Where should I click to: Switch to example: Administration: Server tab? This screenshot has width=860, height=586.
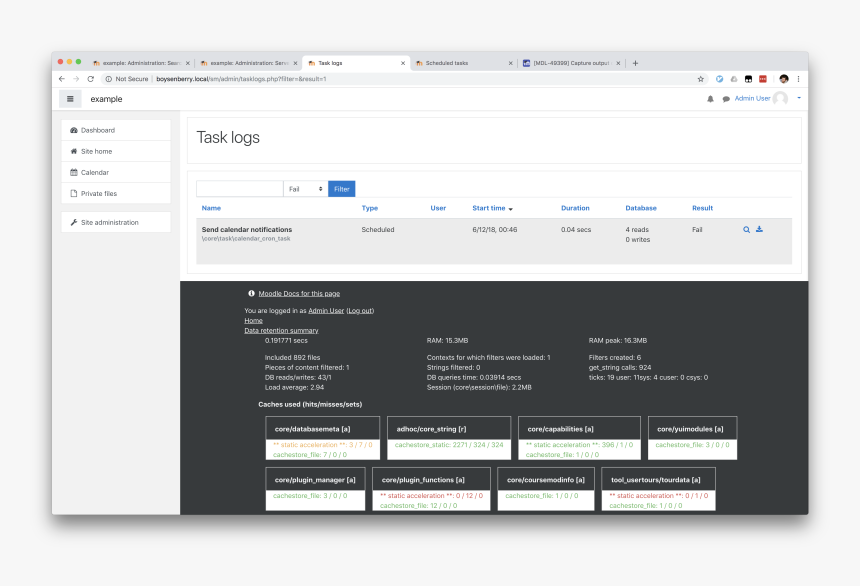coord(248,63)
